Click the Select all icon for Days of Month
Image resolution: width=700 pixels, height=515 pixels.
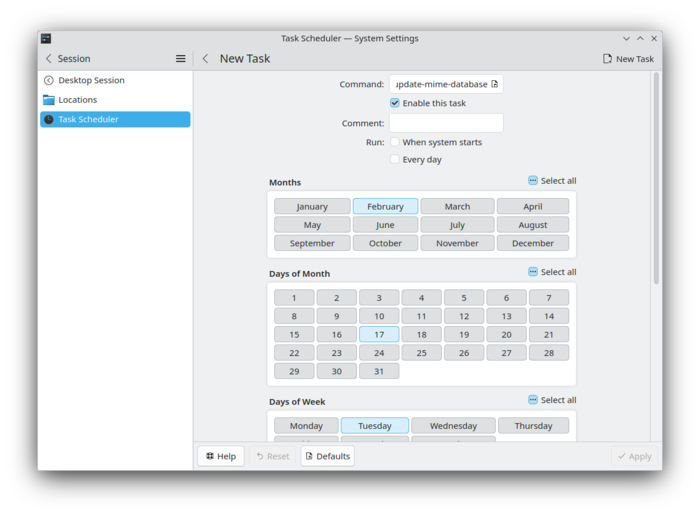[533, 271]
